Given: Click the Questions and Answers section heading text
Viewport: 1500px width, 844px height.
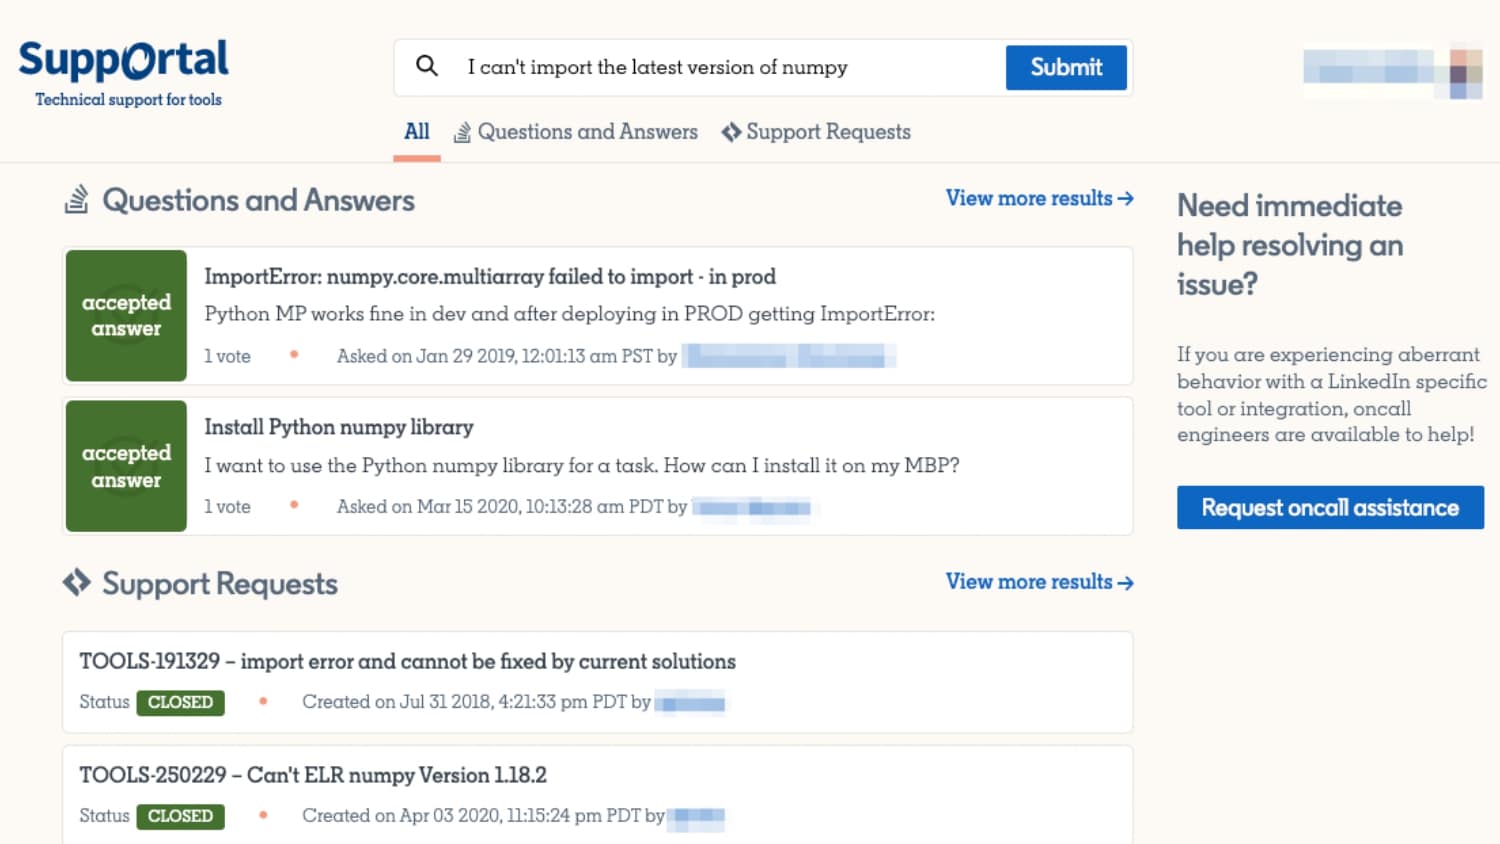Looking at the screenshot, I should [258, 200].
